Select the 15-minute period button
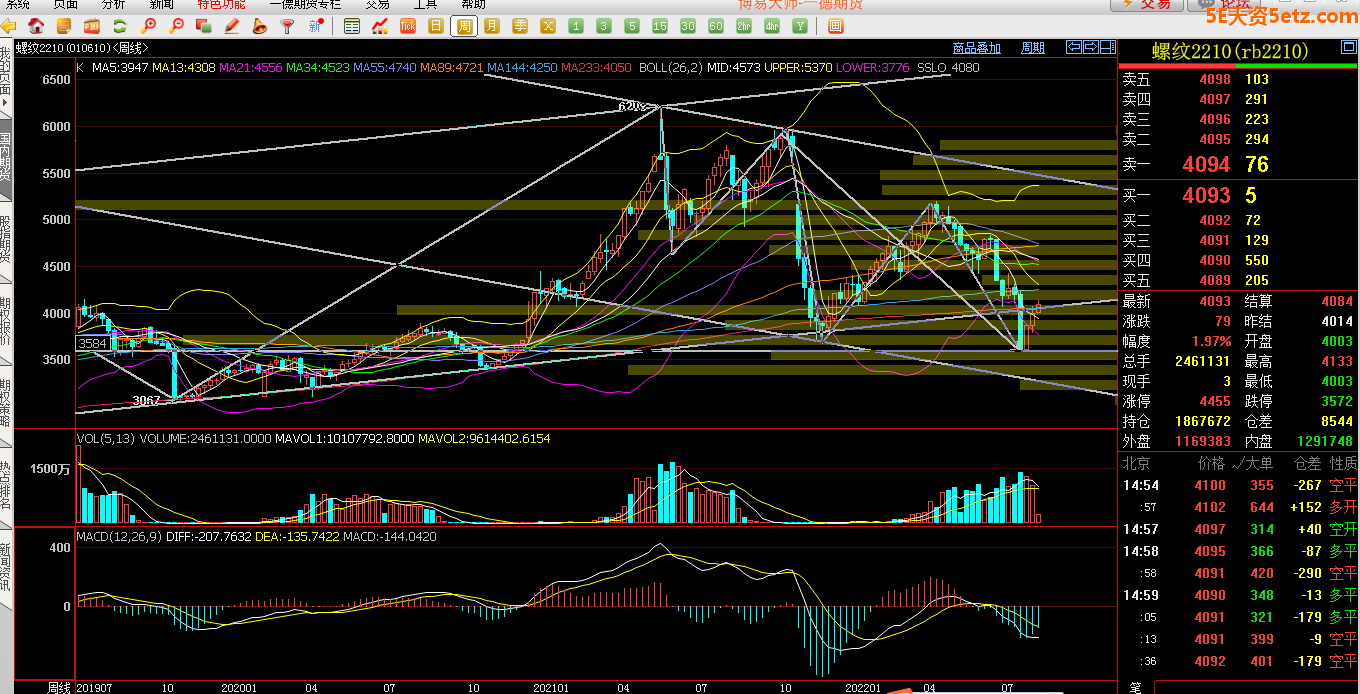The height and width of the screenshot is (694, 1360). click(660, 26)
